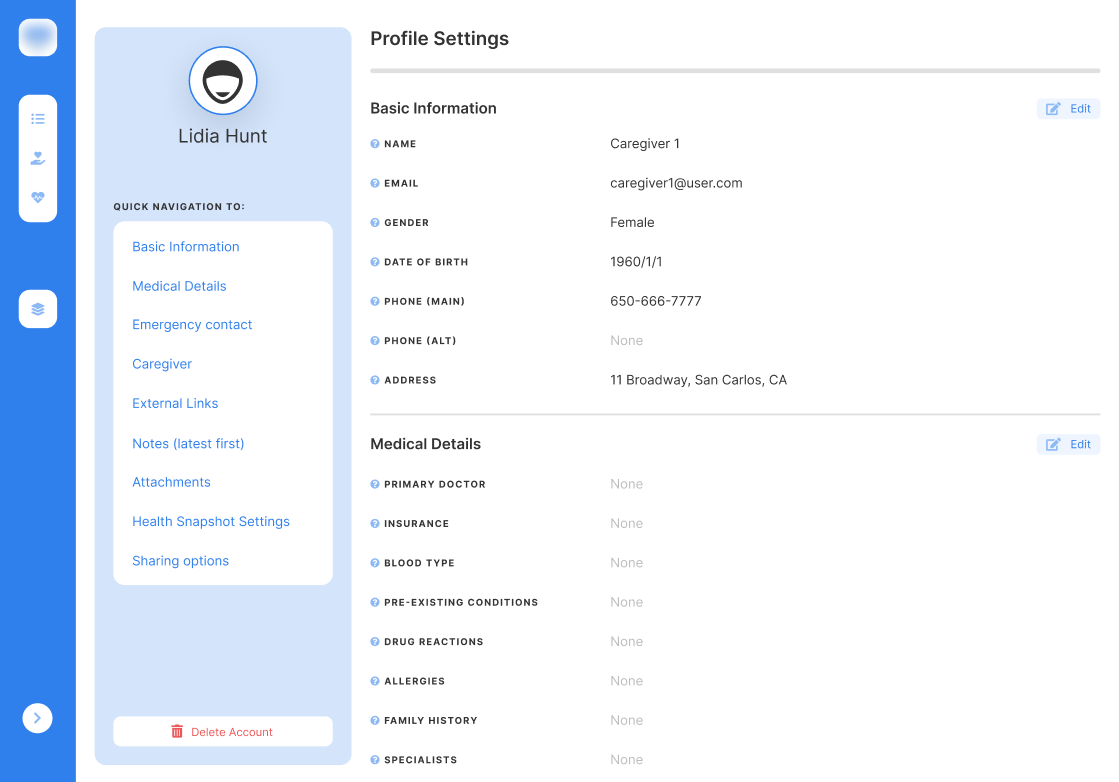1119x782 pixels.
Task: Open Sharing options in quick navigation
Action: click(x=180, y=561)
